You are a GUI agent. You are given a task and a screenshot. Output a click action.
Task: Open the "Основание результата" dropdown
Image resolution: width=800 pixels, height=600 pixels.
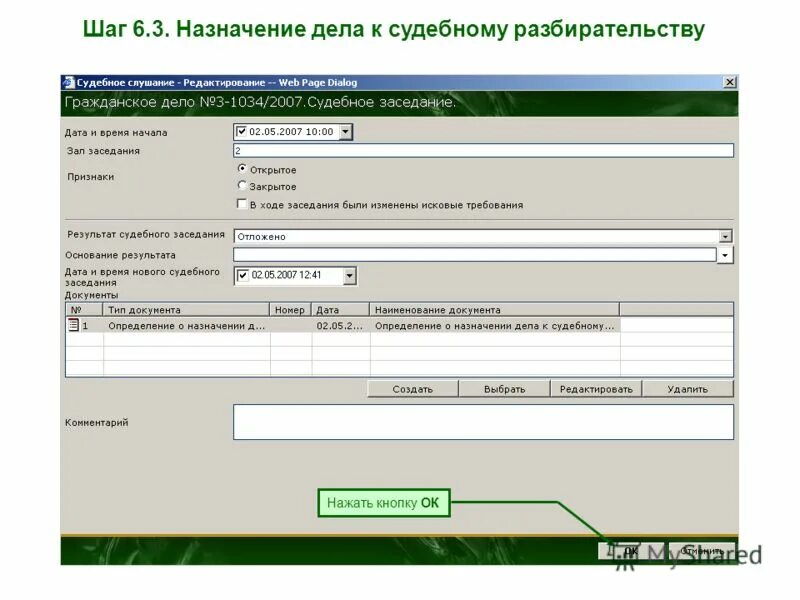click(724, 254)
